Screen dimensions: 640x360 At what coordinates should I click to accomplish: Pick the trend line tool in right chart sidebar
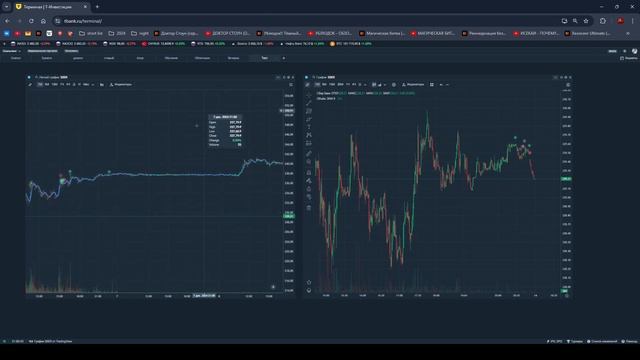tap(309, 102)
